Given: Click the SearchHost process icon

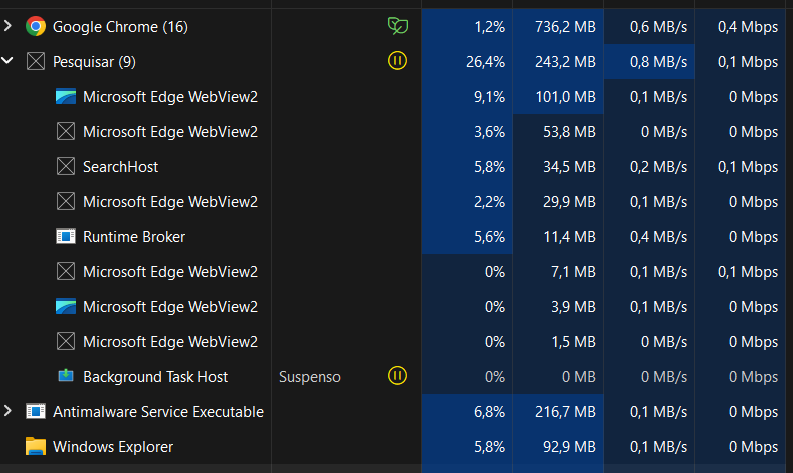Looking at the screenshot, I should 66,166.
